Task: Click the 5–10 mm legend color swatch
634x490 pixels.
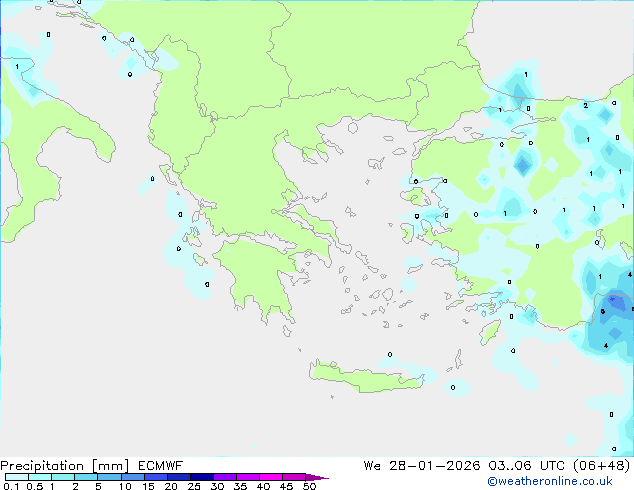Action: coord(109,477)
